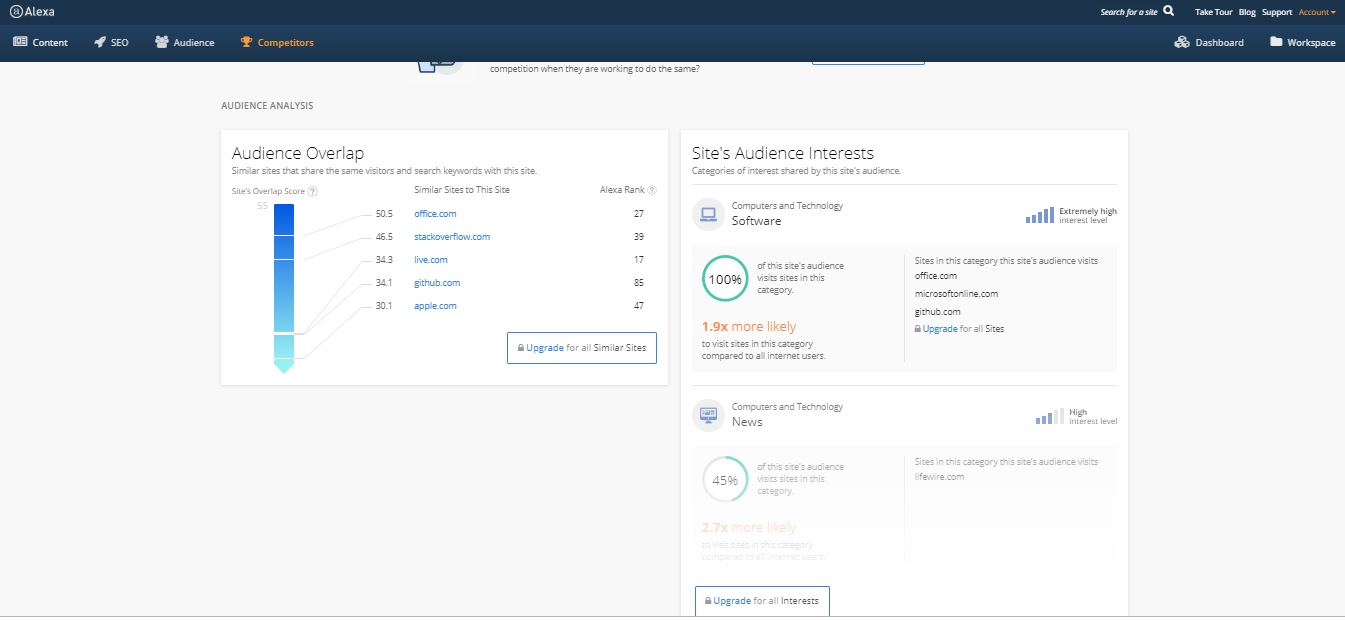Click overlap score 34.1
The height and width of the screenshot is (620, 1345).
pyautogui.click(x=384, y=283)
